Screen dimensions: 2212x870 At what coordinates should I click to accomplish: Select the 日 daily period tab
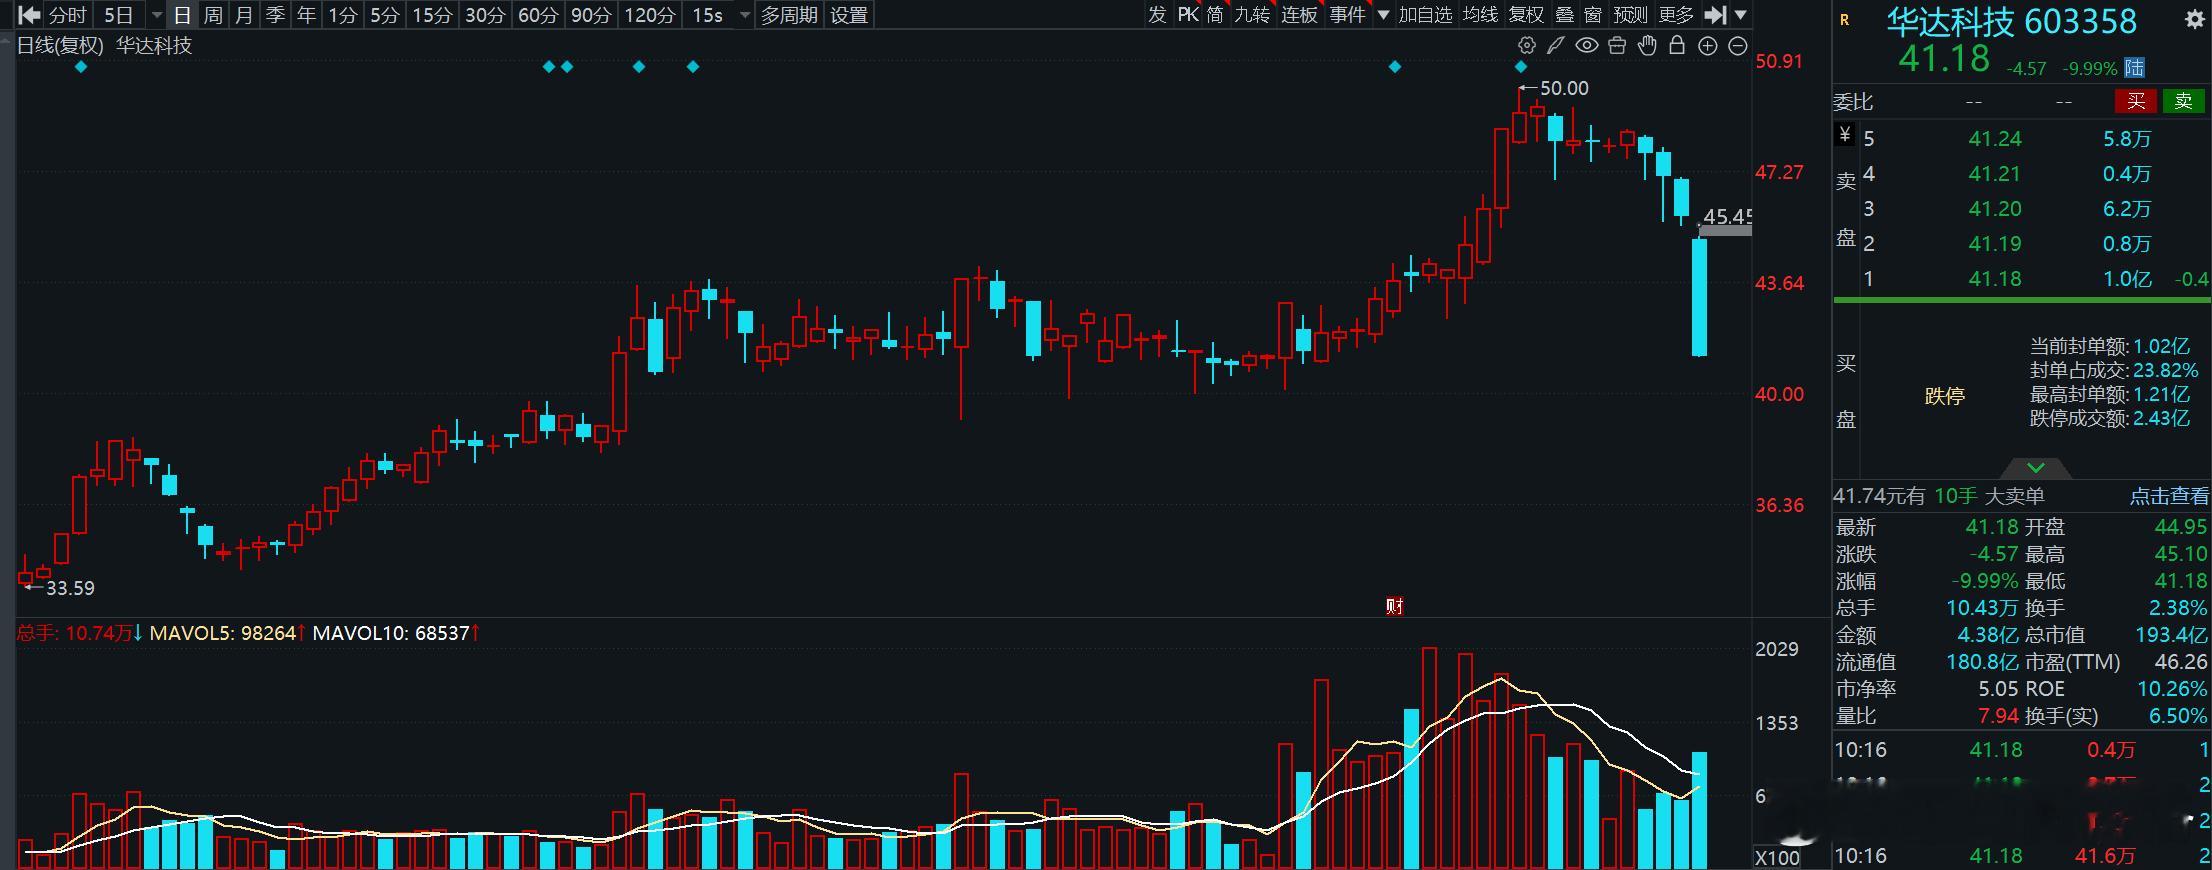pyautogui.click(x=181, y=15)
